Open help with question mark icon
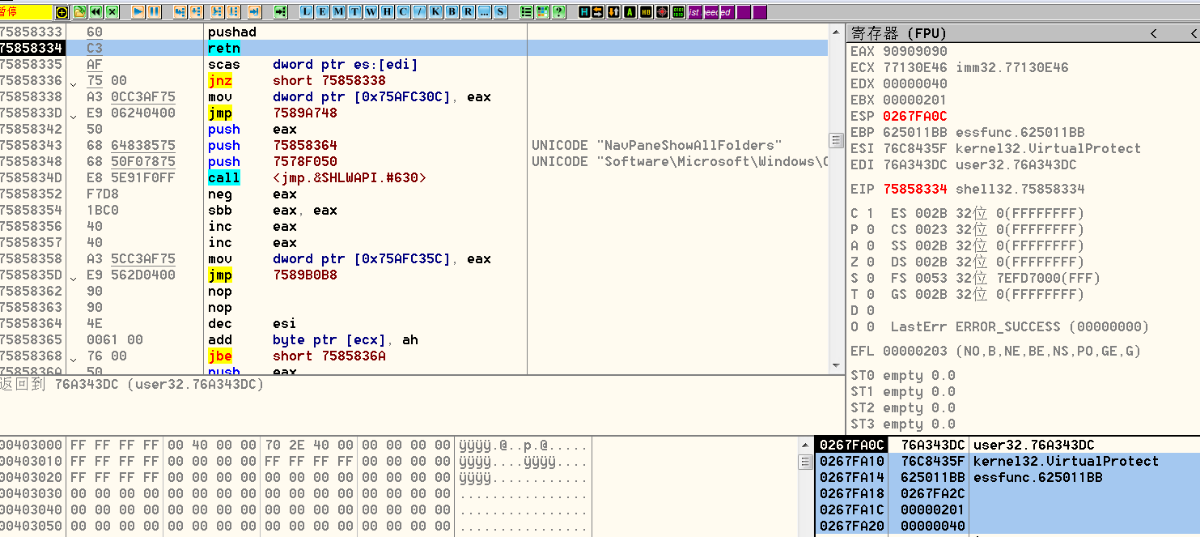Viewport: 1200px width, 537px height. [x=559, y=11]
